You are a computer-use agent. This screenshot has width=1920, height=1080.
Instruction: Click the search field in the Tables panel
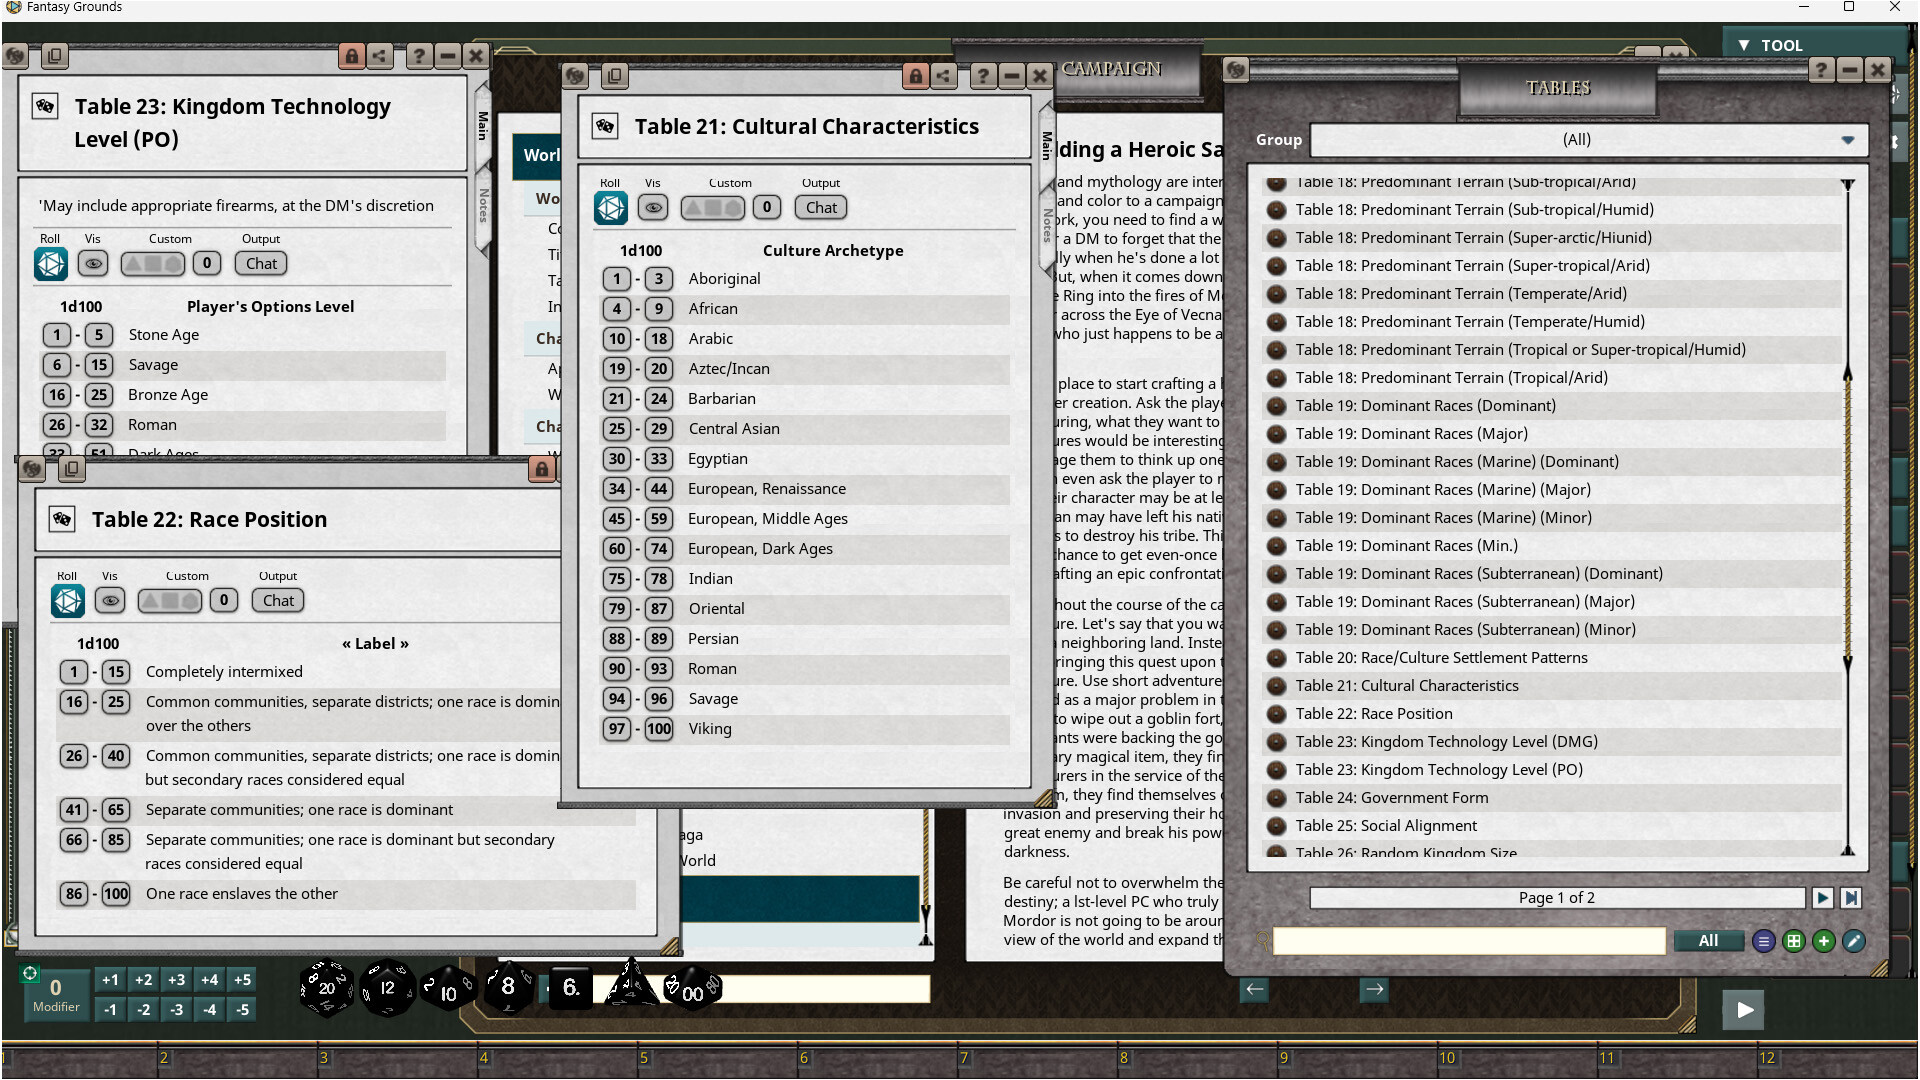click(x=1468, y=941)
